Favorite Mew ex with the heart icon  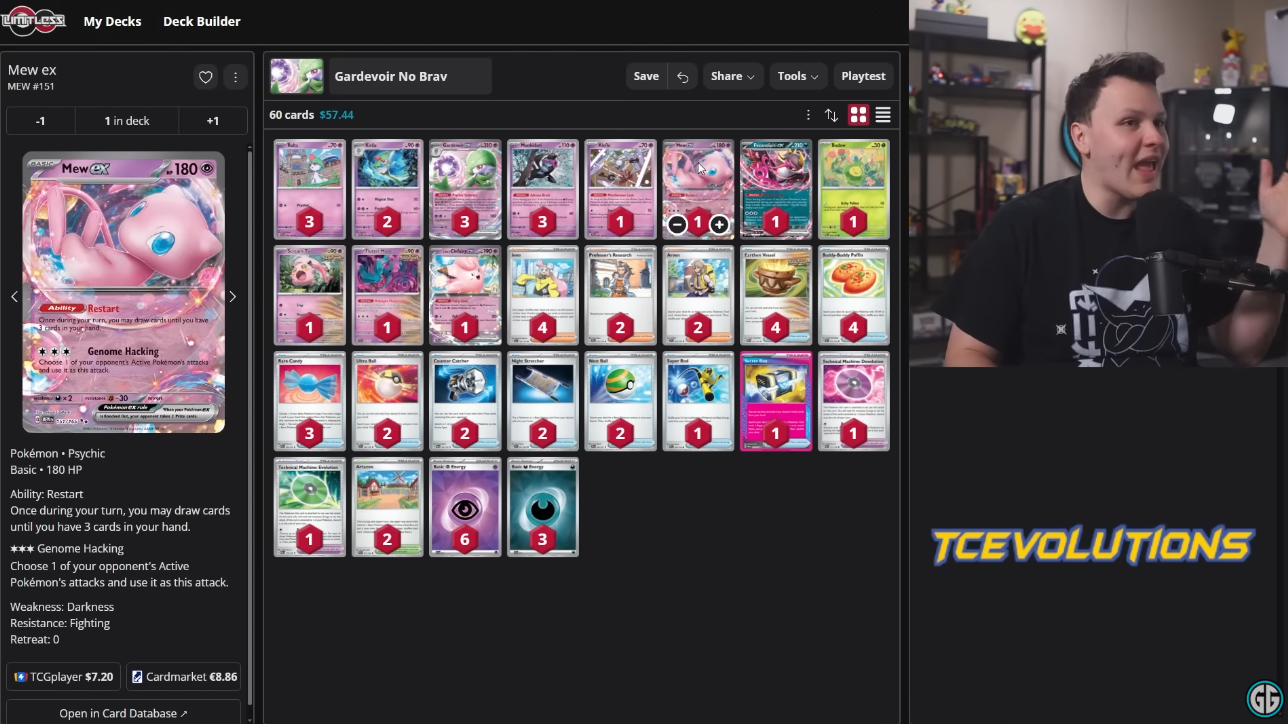[205, 77]
